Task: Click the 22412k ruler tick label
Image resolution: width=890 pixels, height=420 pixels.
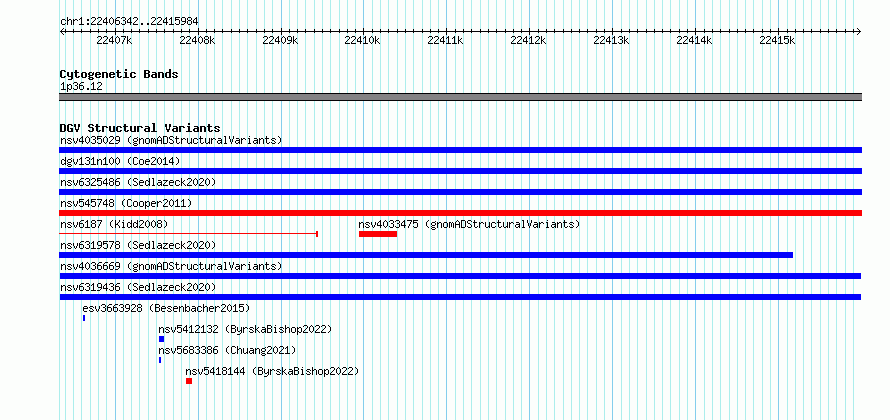Action: tap(528, 40)
